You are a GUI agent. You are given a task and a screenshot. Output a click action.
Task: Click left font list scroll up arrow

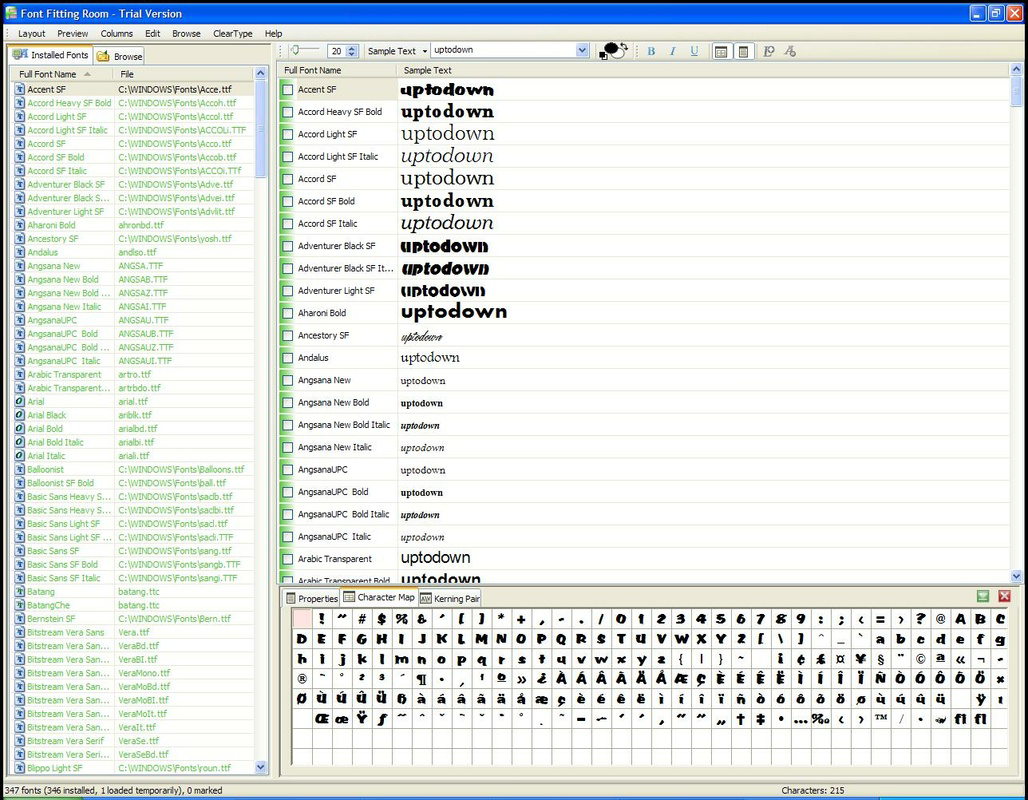260,73
